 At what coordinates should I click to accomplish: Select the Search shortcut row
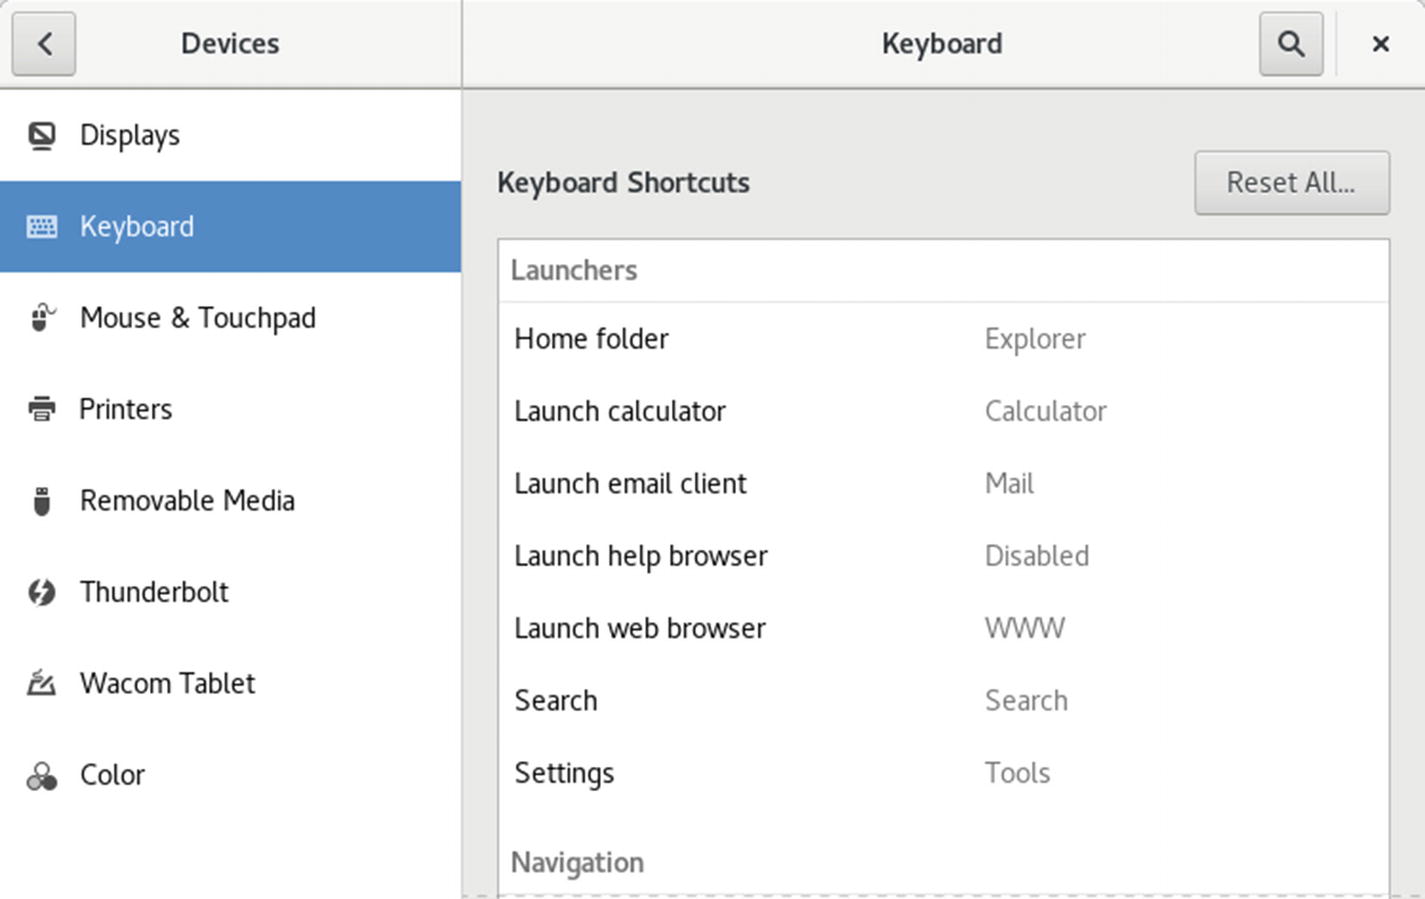[943, 701]
